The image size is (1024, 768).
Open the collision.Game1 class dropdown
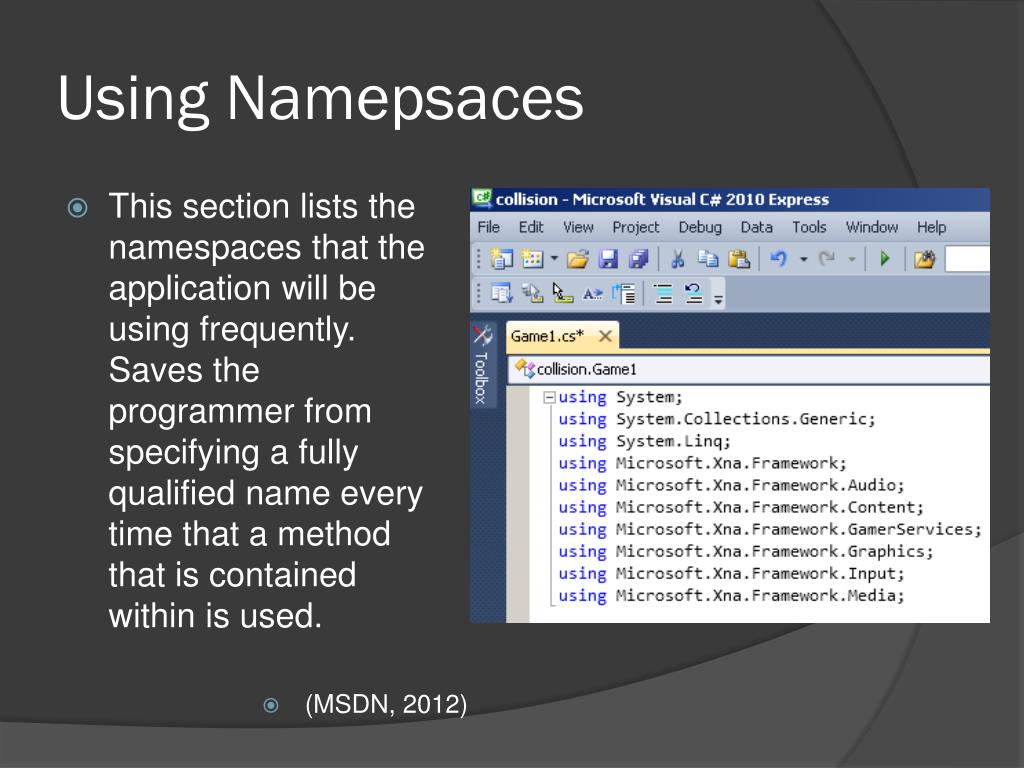[x=749, y=370]
